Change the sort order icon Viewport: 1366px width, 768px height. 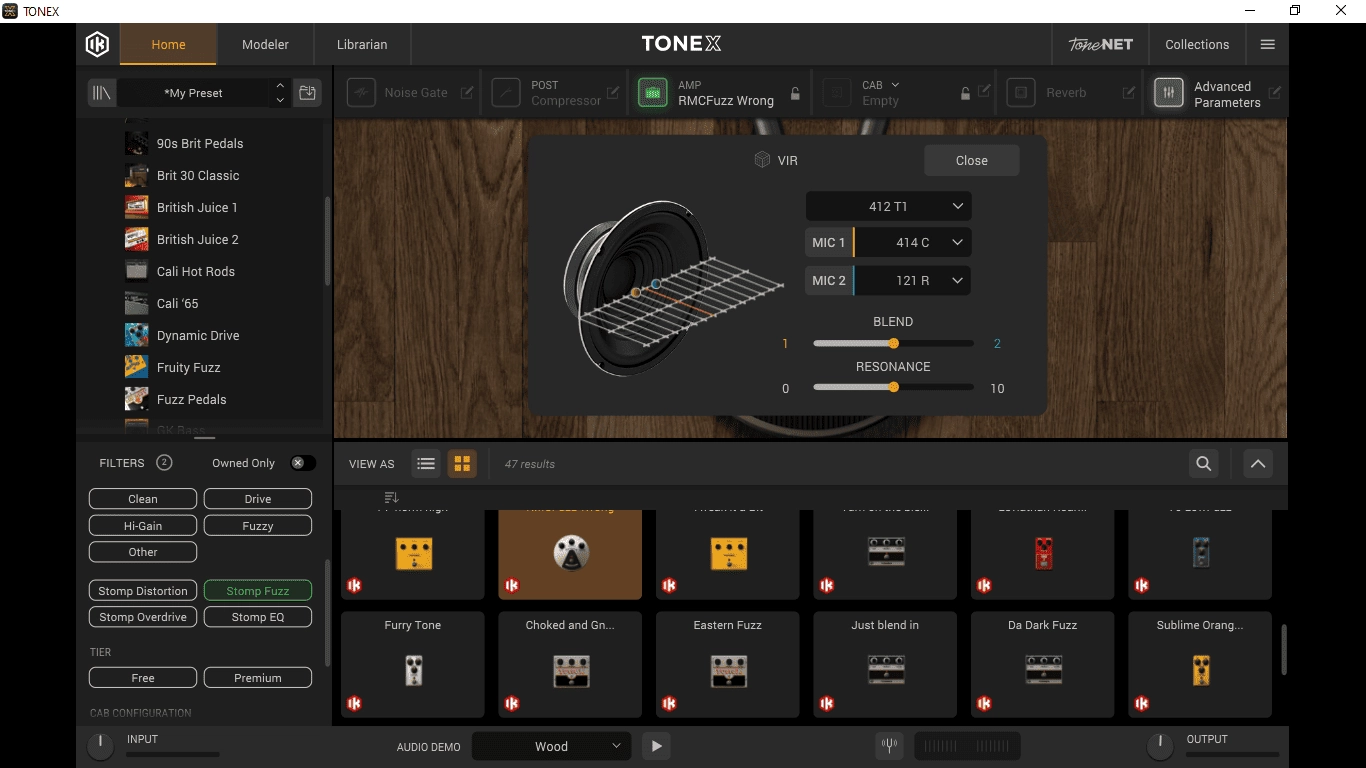391,497
